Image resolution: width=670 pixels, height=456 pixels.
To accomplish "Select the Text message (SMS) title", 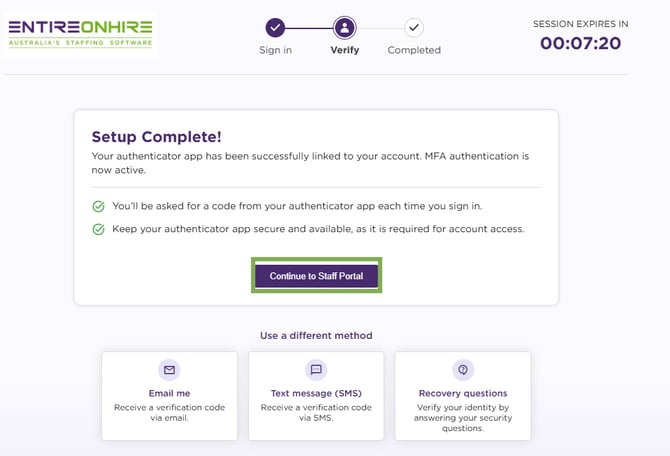I will (x=316, y=393).
